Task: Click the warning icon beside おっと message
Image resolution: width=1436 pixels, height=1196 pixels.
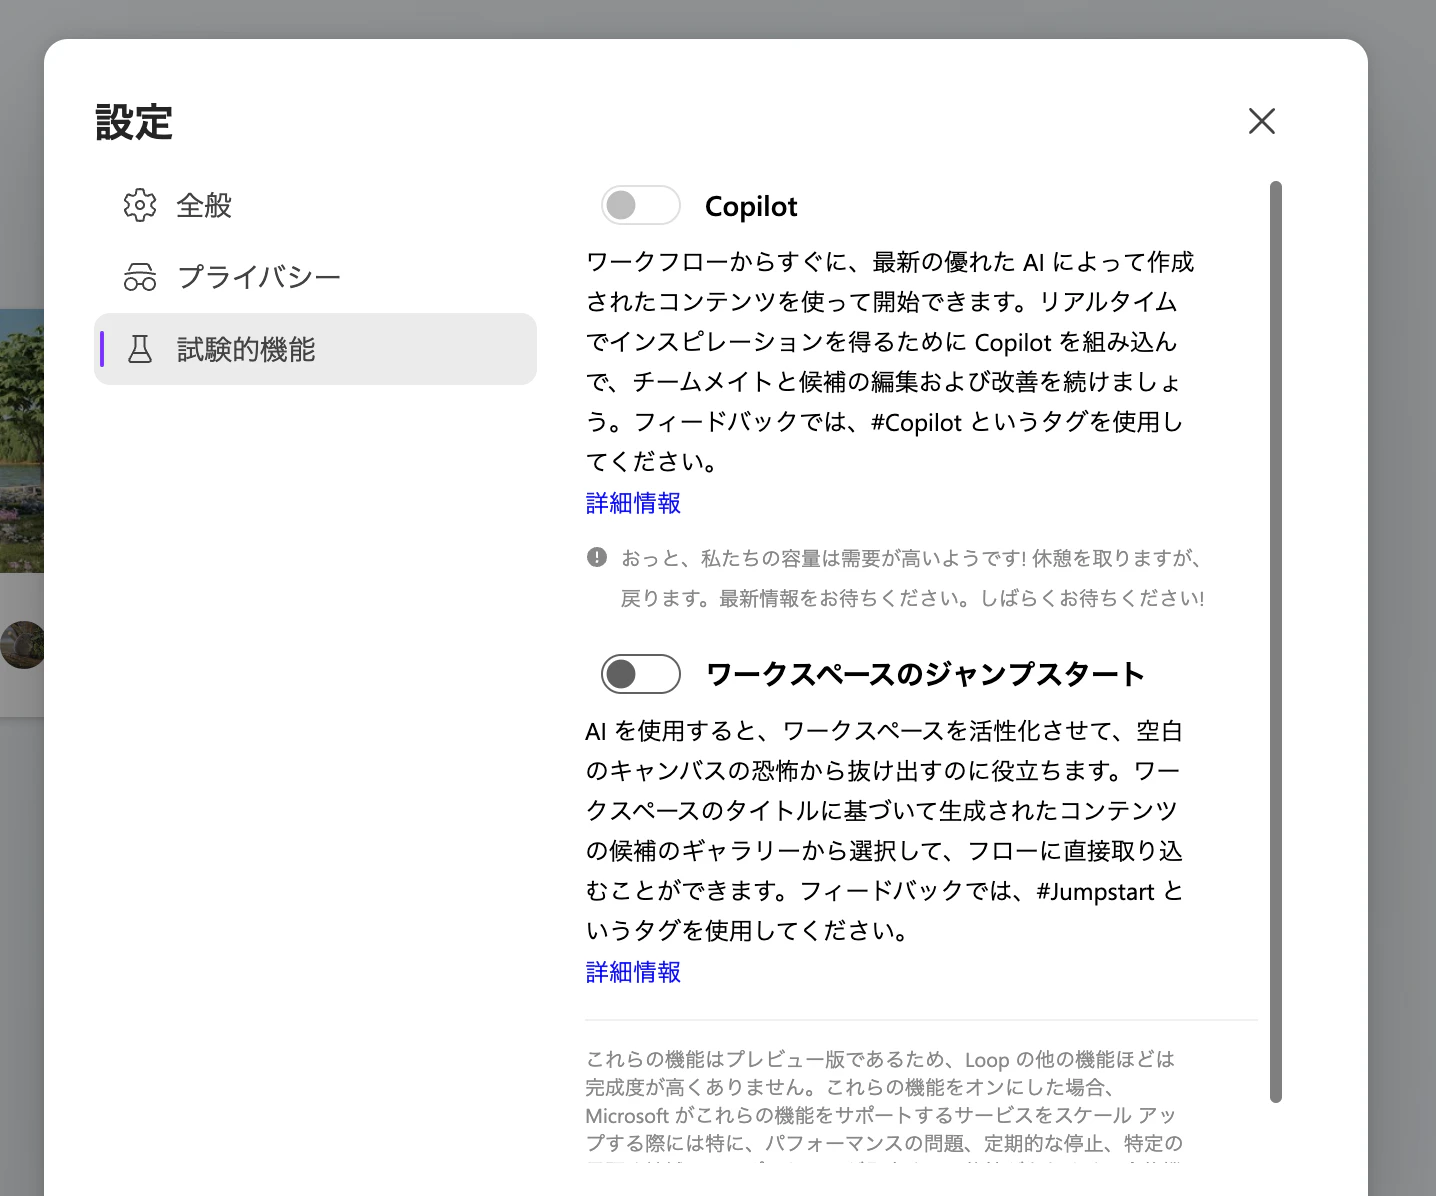Action: [x=597, y=557]
